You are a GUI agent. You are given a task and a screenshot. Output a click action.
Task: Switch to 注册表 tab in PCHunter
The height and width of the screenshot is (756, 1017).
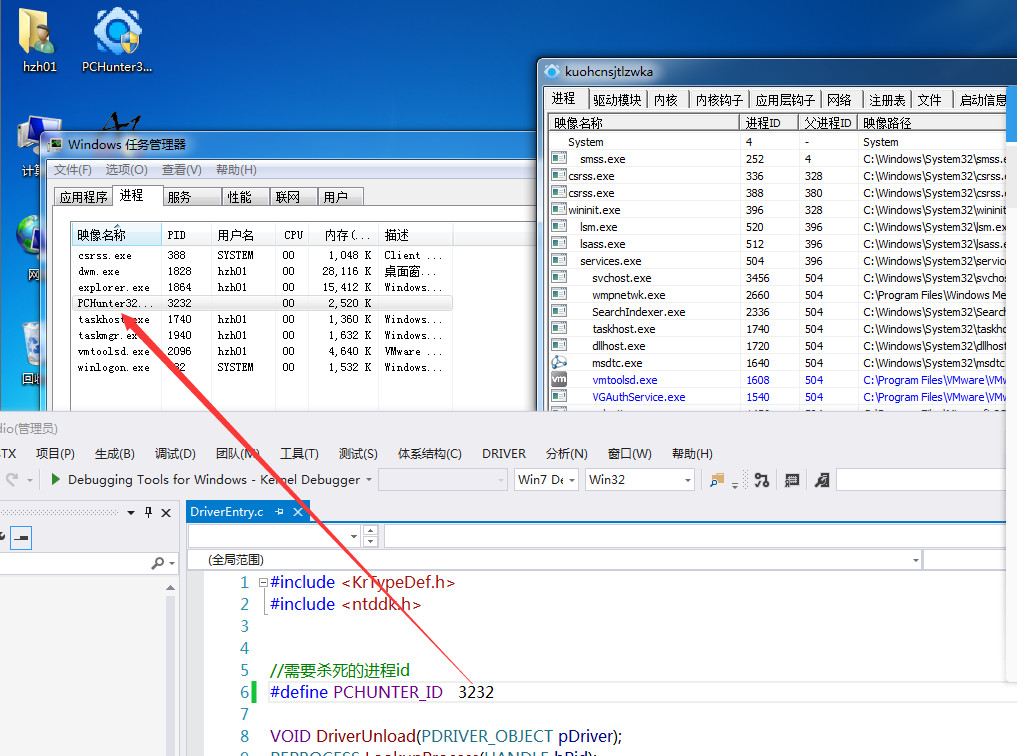(x=887, y=100)
